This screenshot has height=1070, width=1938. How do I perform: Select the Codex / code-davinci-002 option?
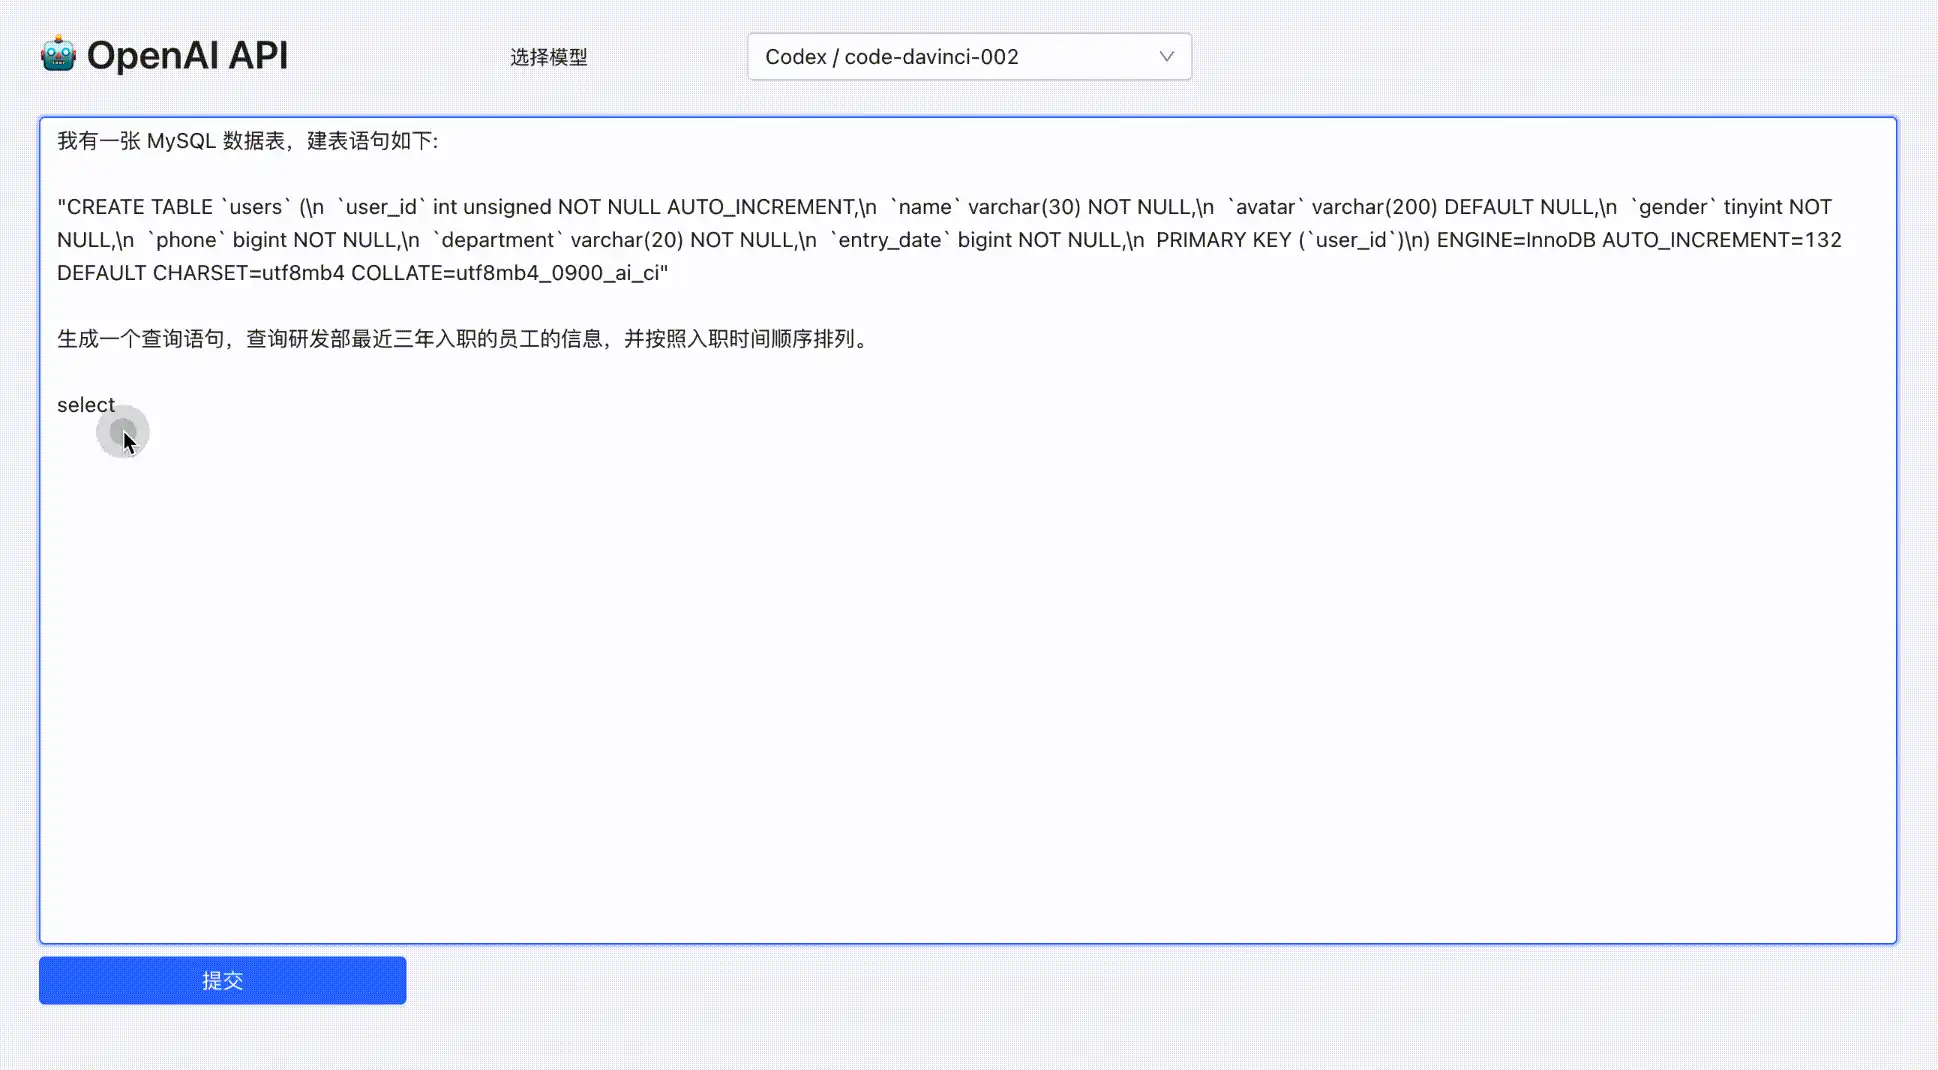coord(890,57)
